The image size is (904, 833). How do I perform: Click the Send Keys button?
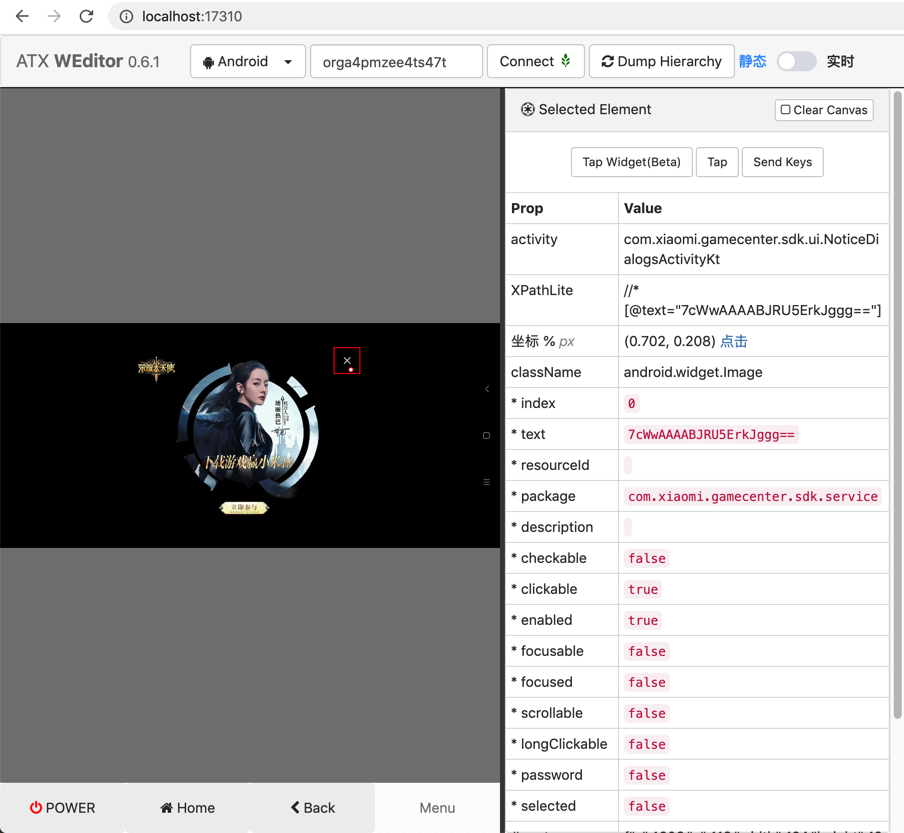pyautogui.click(x=782, y=162)
